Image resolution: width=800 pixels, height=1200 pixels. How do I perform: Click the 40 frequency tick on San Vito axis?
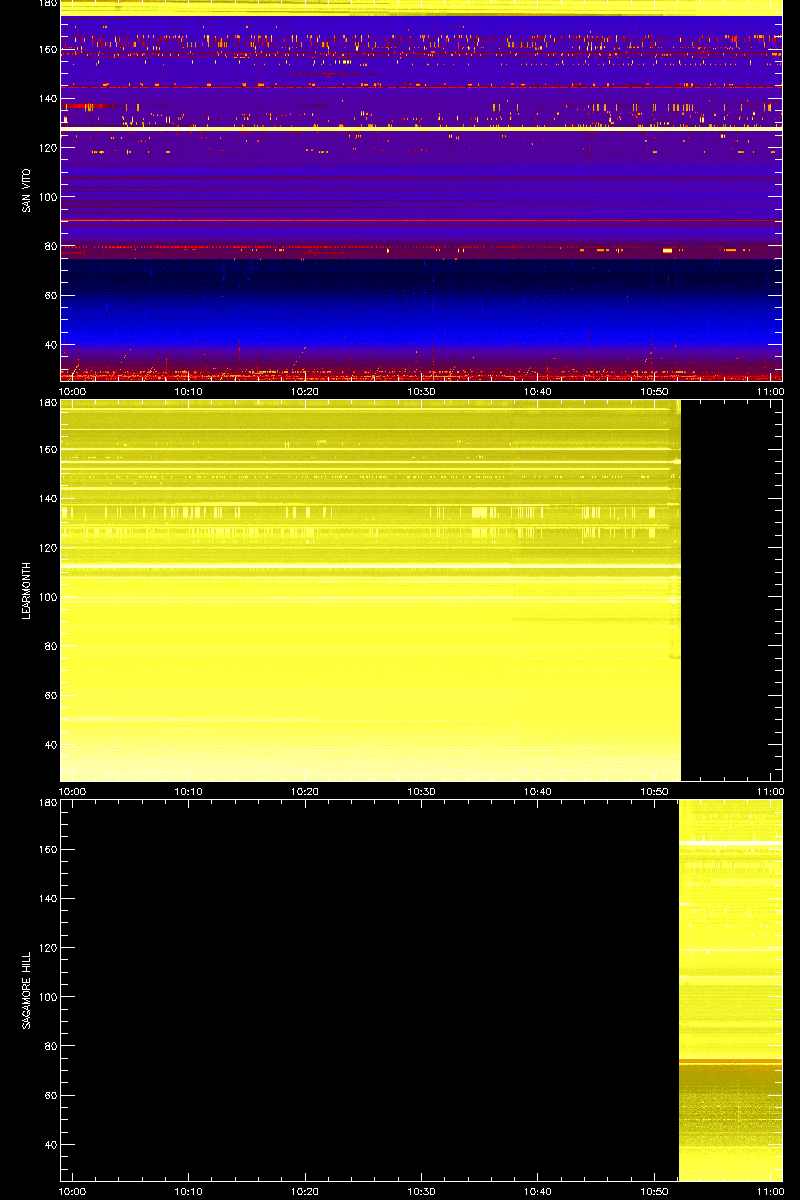(x=49, y=345)
